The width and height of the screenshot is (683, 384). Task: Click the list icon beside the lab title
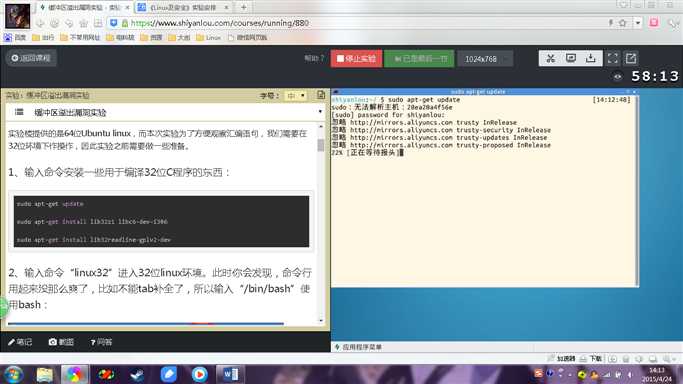pyautogui.click(x=19, y=112)
